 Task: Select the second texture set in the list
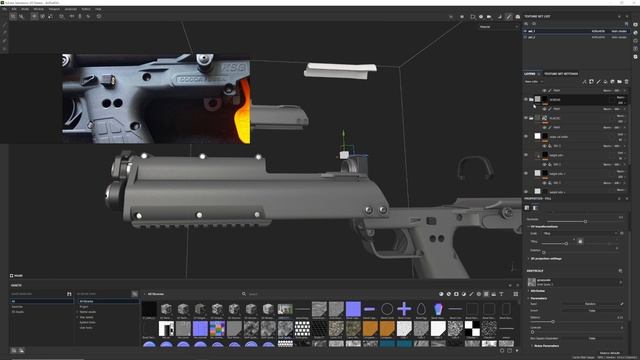576,37
